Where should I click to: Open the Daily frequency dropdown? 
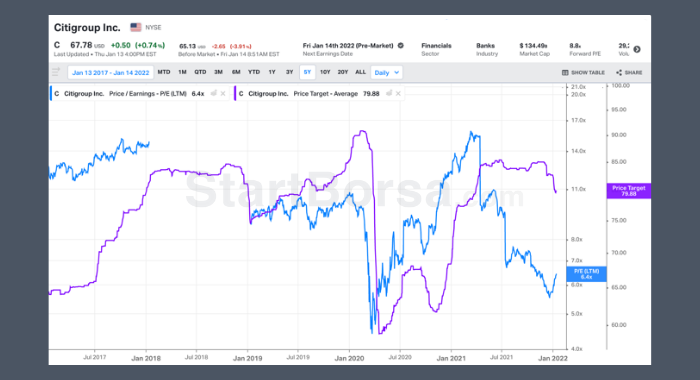point(387,72)
